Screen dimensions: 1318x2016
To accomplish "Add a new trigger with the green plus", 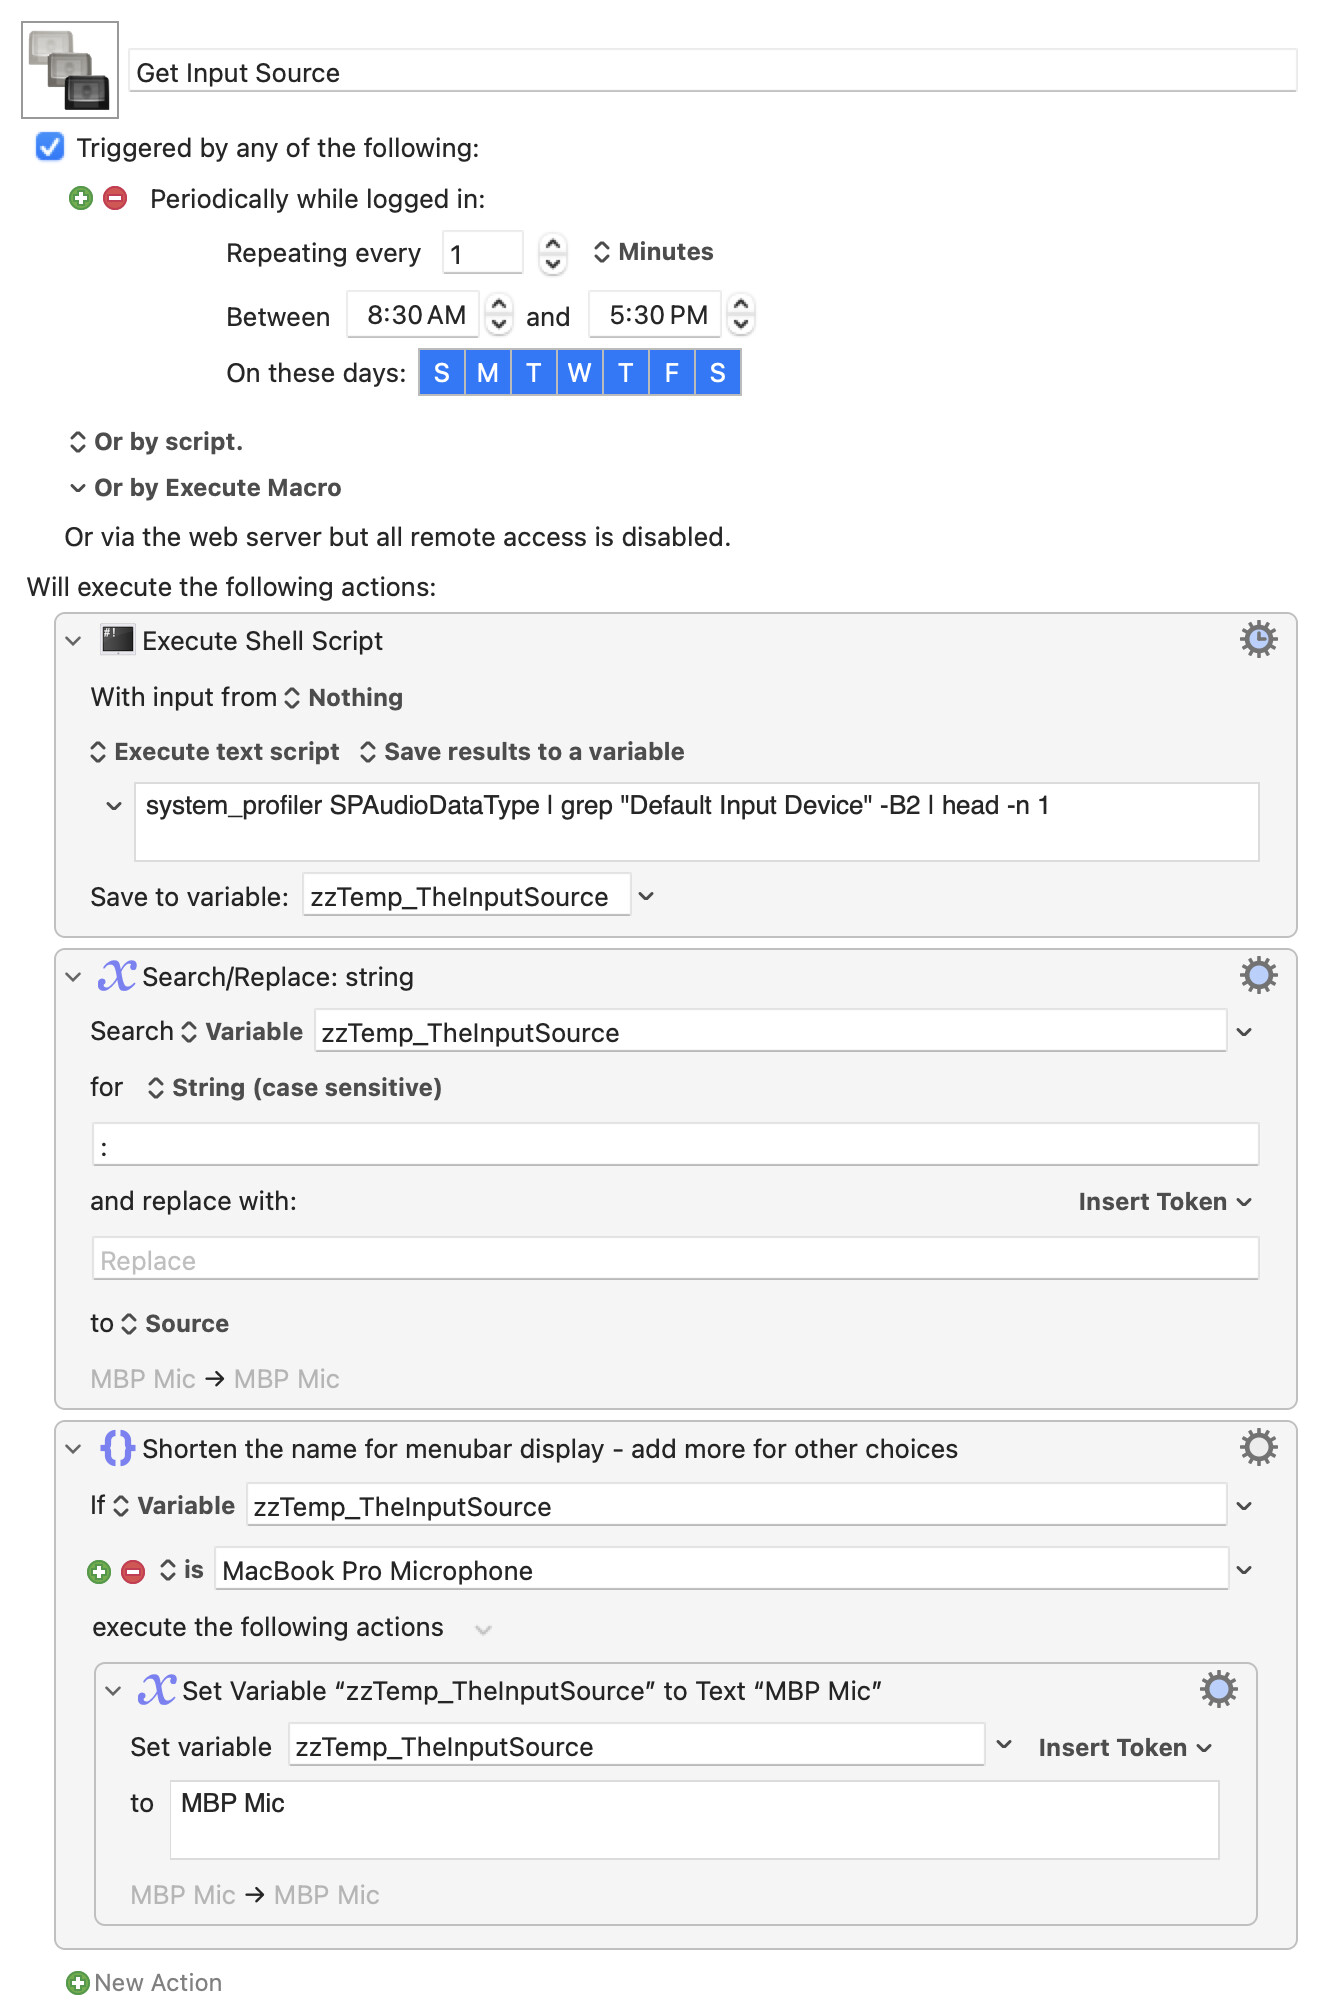I will click(81, 198).
